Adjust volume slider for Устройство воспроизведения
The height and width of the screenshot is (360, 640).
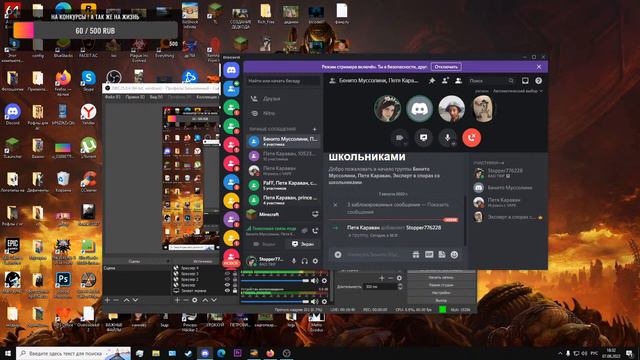[274, 302]
